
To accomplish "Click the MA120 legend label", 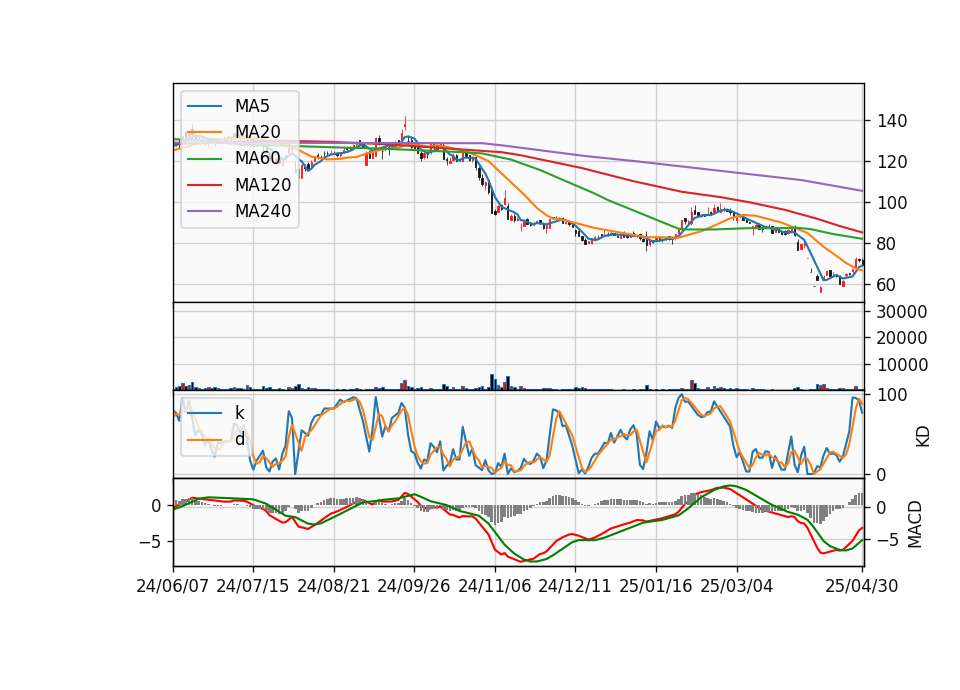I will [263, 185].
